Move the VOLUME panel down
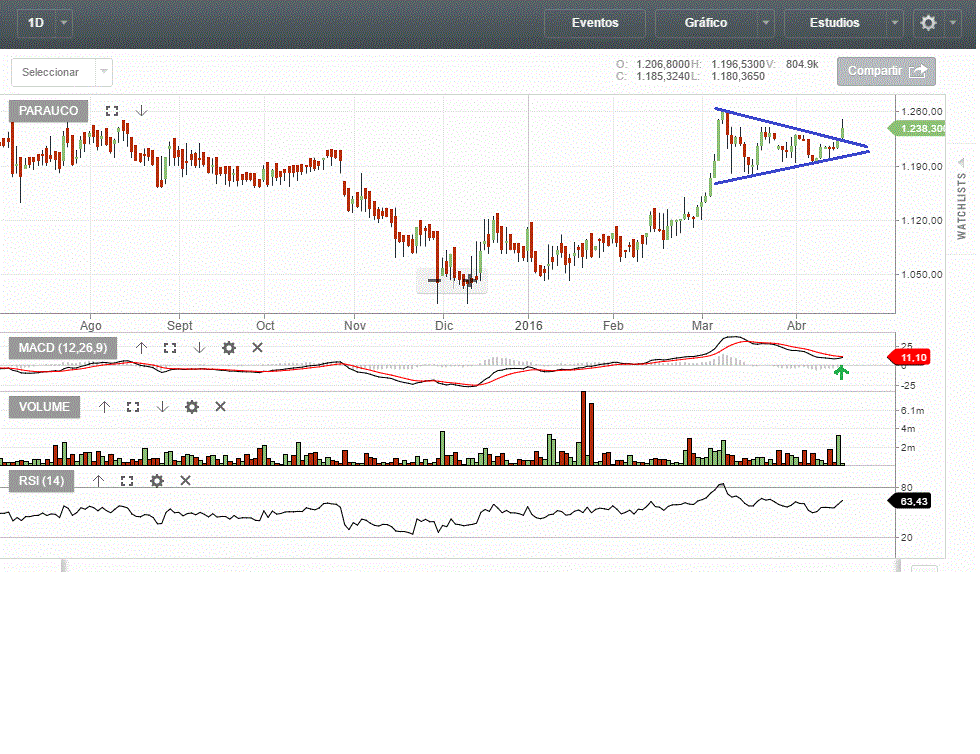 click(162, 407)
